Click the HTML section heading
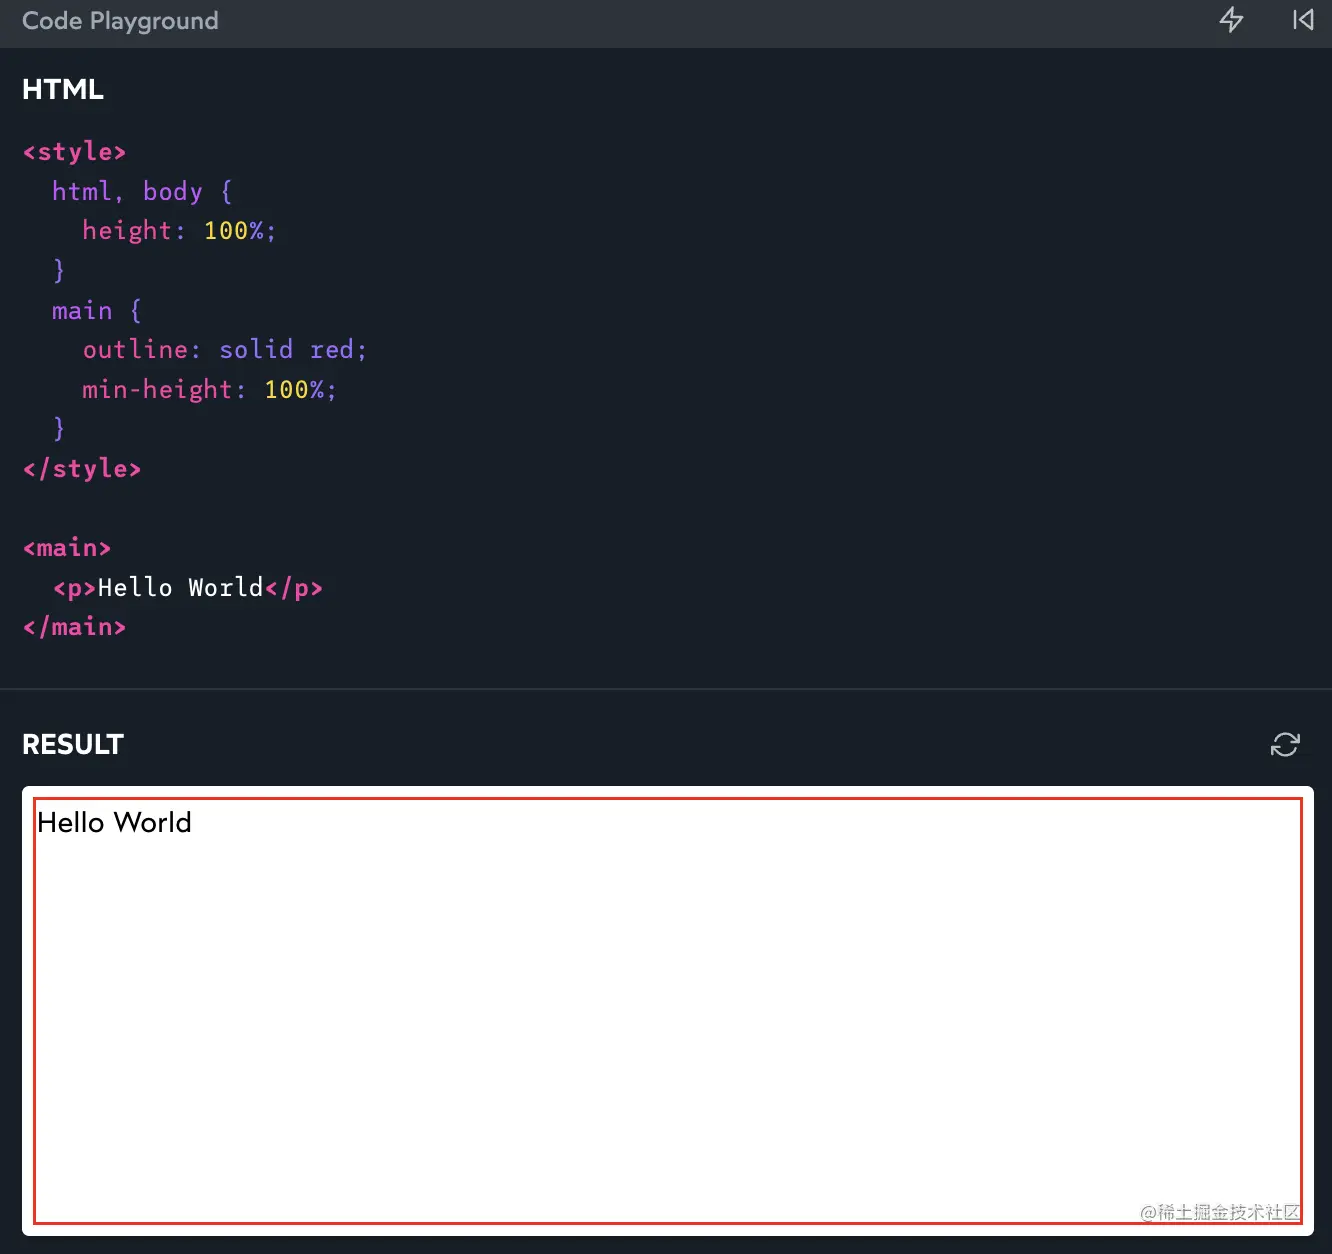Viewport: 1332px width, 1254px height. tap(63, 90)
